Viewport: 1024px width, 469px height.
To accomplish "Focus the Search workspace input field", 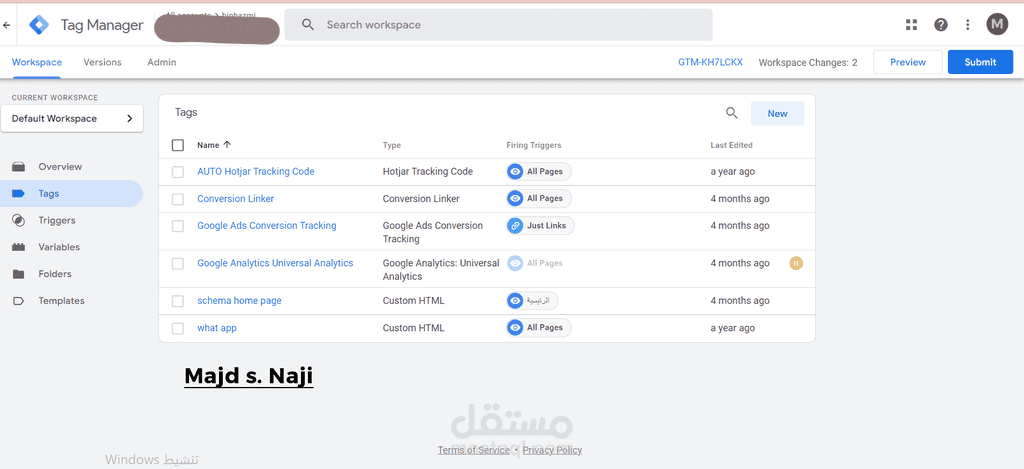I will (498, 25).
